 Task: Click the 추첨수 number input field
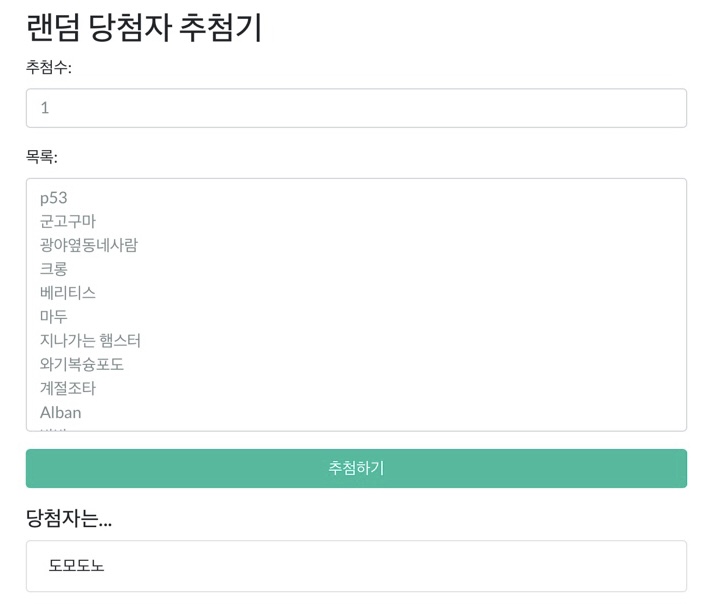(x=356, y=108)
